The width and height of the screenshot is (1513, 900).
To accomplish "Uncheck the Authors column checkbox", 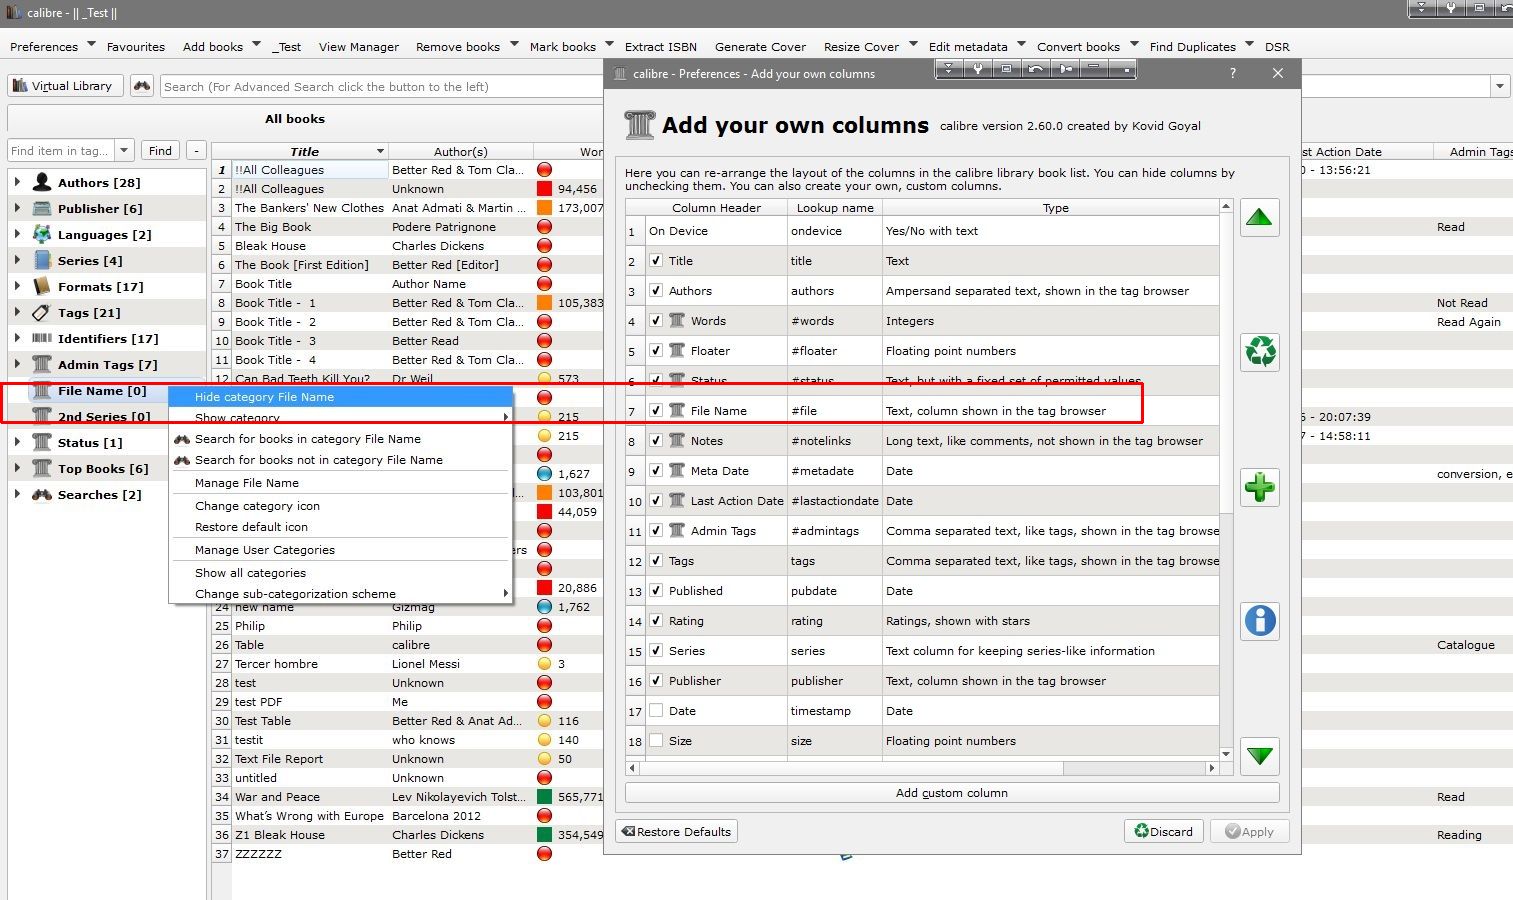I will [656, 290].
